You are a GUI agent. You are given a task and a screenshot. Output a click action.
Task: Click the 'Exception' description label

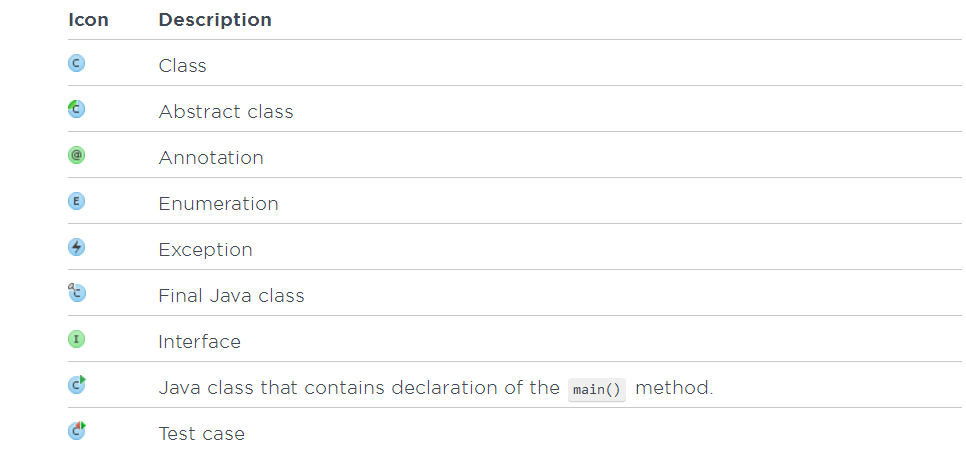(x=205, y=250)
